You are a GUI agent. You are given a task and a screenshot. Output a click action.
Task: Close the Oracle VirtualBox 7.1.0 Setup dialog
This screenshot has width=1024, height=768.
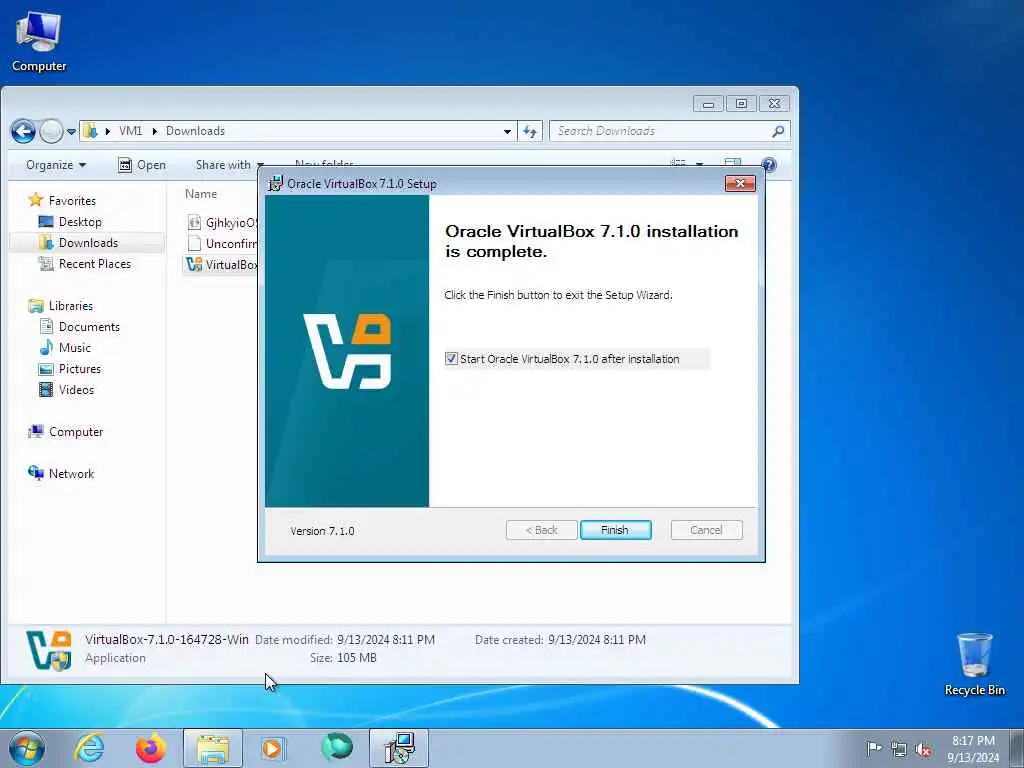tap(740, 184)
